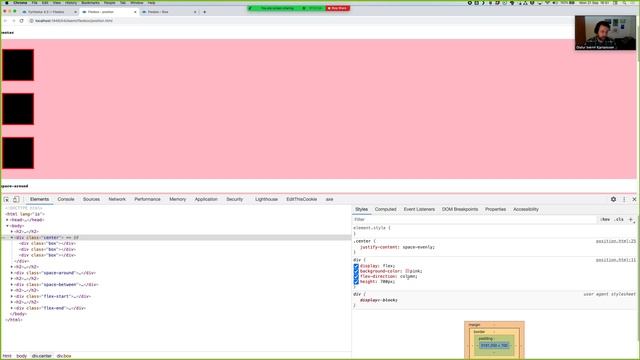Image resolution: width=640 pixels, height=360 pixels.
Task: Click the styles Filter input field
Action: [474, 220]
